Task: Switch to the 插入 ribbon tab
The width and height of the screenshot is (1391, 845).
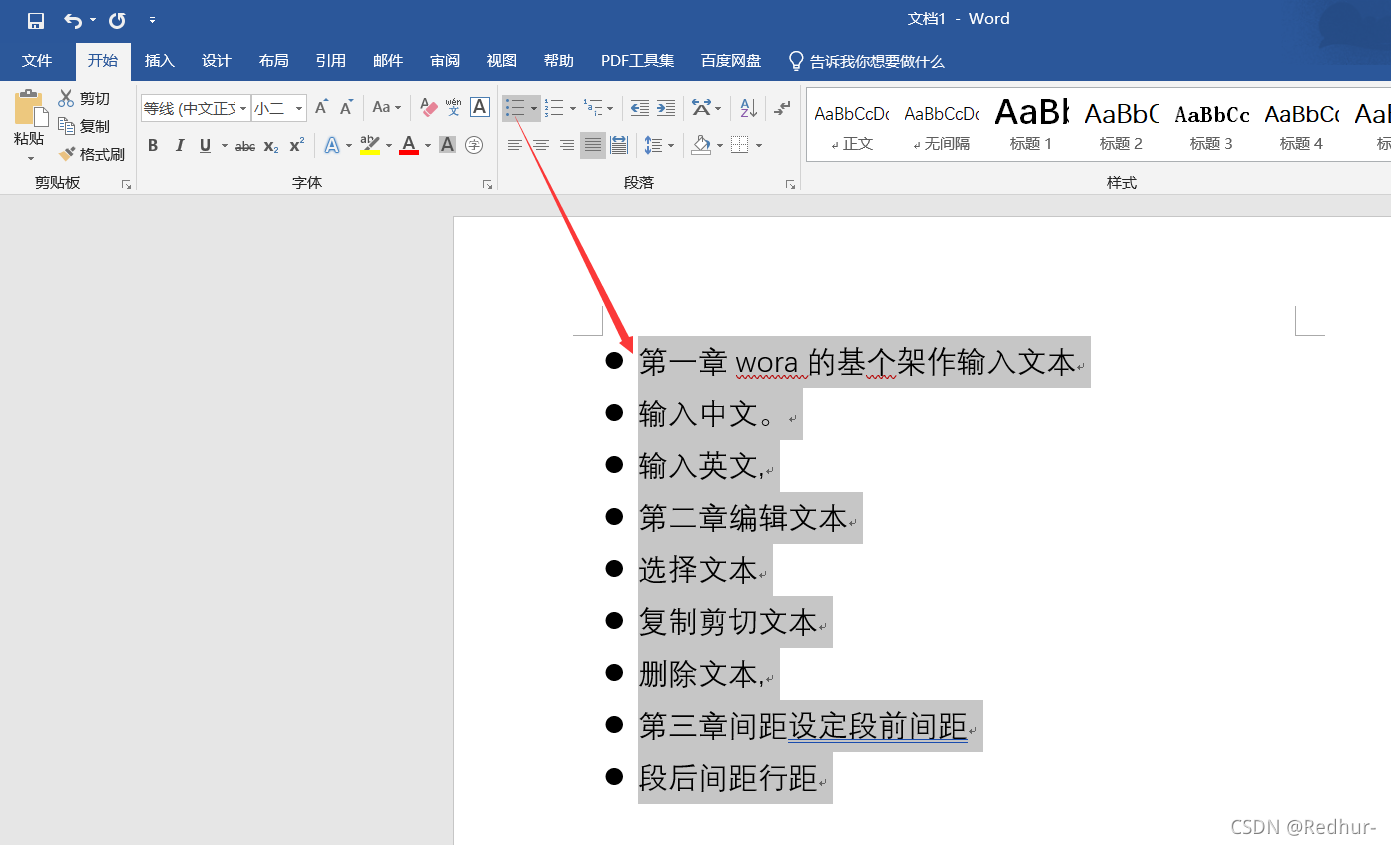Action: pyautogui.click(x=159, y=61)
